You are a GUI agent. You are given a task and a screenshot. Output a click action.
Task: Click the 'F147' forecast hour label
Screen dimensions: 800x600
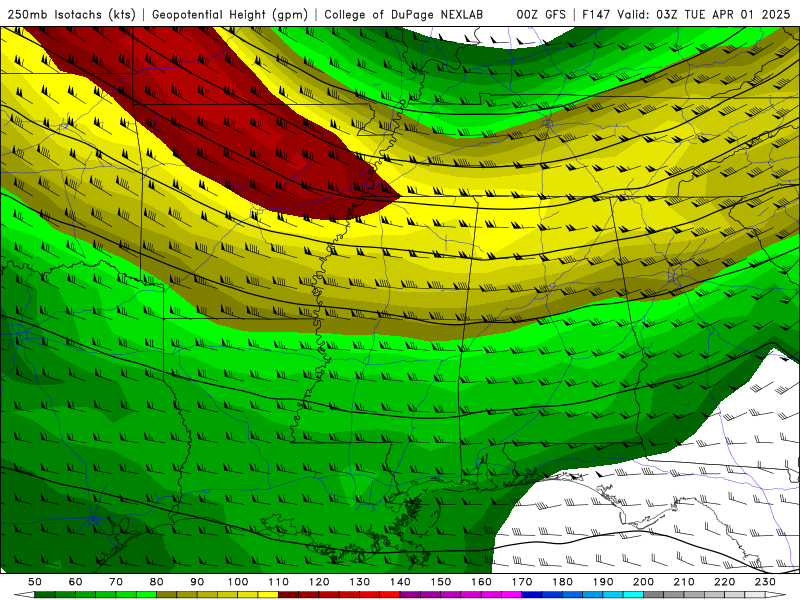(x=596, y=15)
